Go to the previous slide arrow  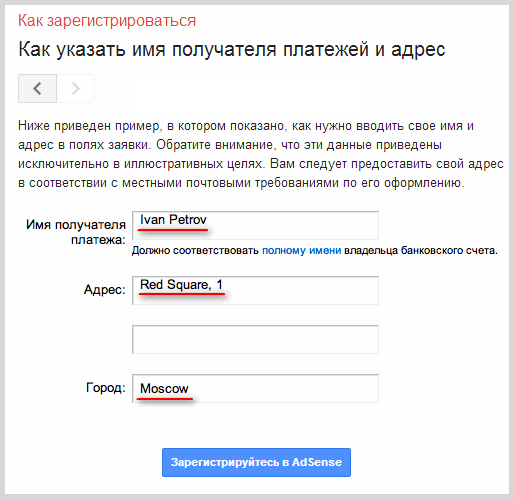[x=37, y=88]
